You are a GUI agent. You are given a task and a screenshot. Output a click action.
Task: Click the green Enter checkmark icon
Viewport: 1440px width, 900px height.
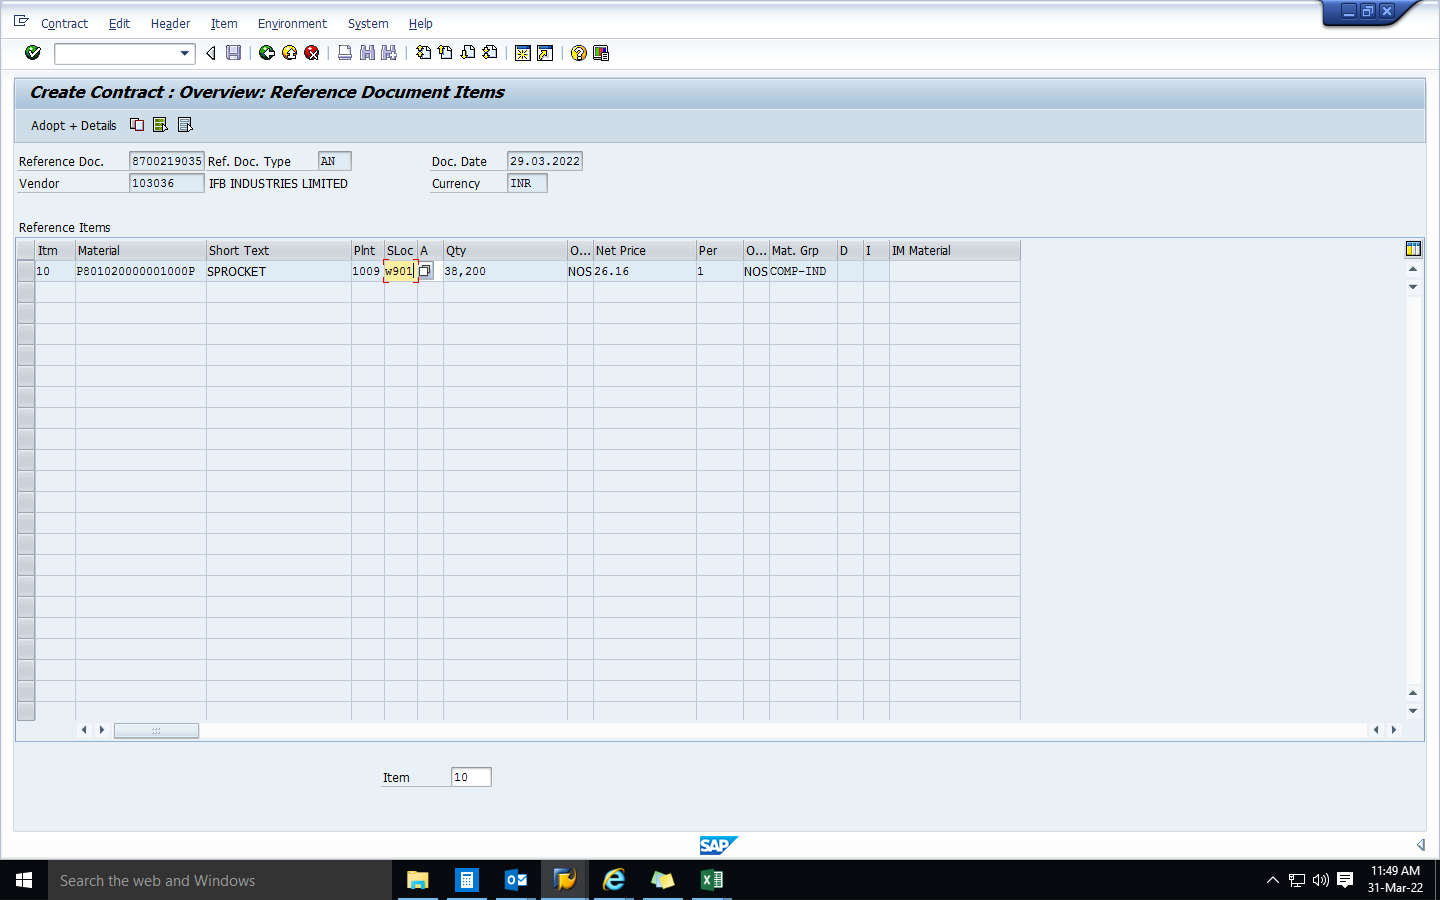[x=33, y=53]
